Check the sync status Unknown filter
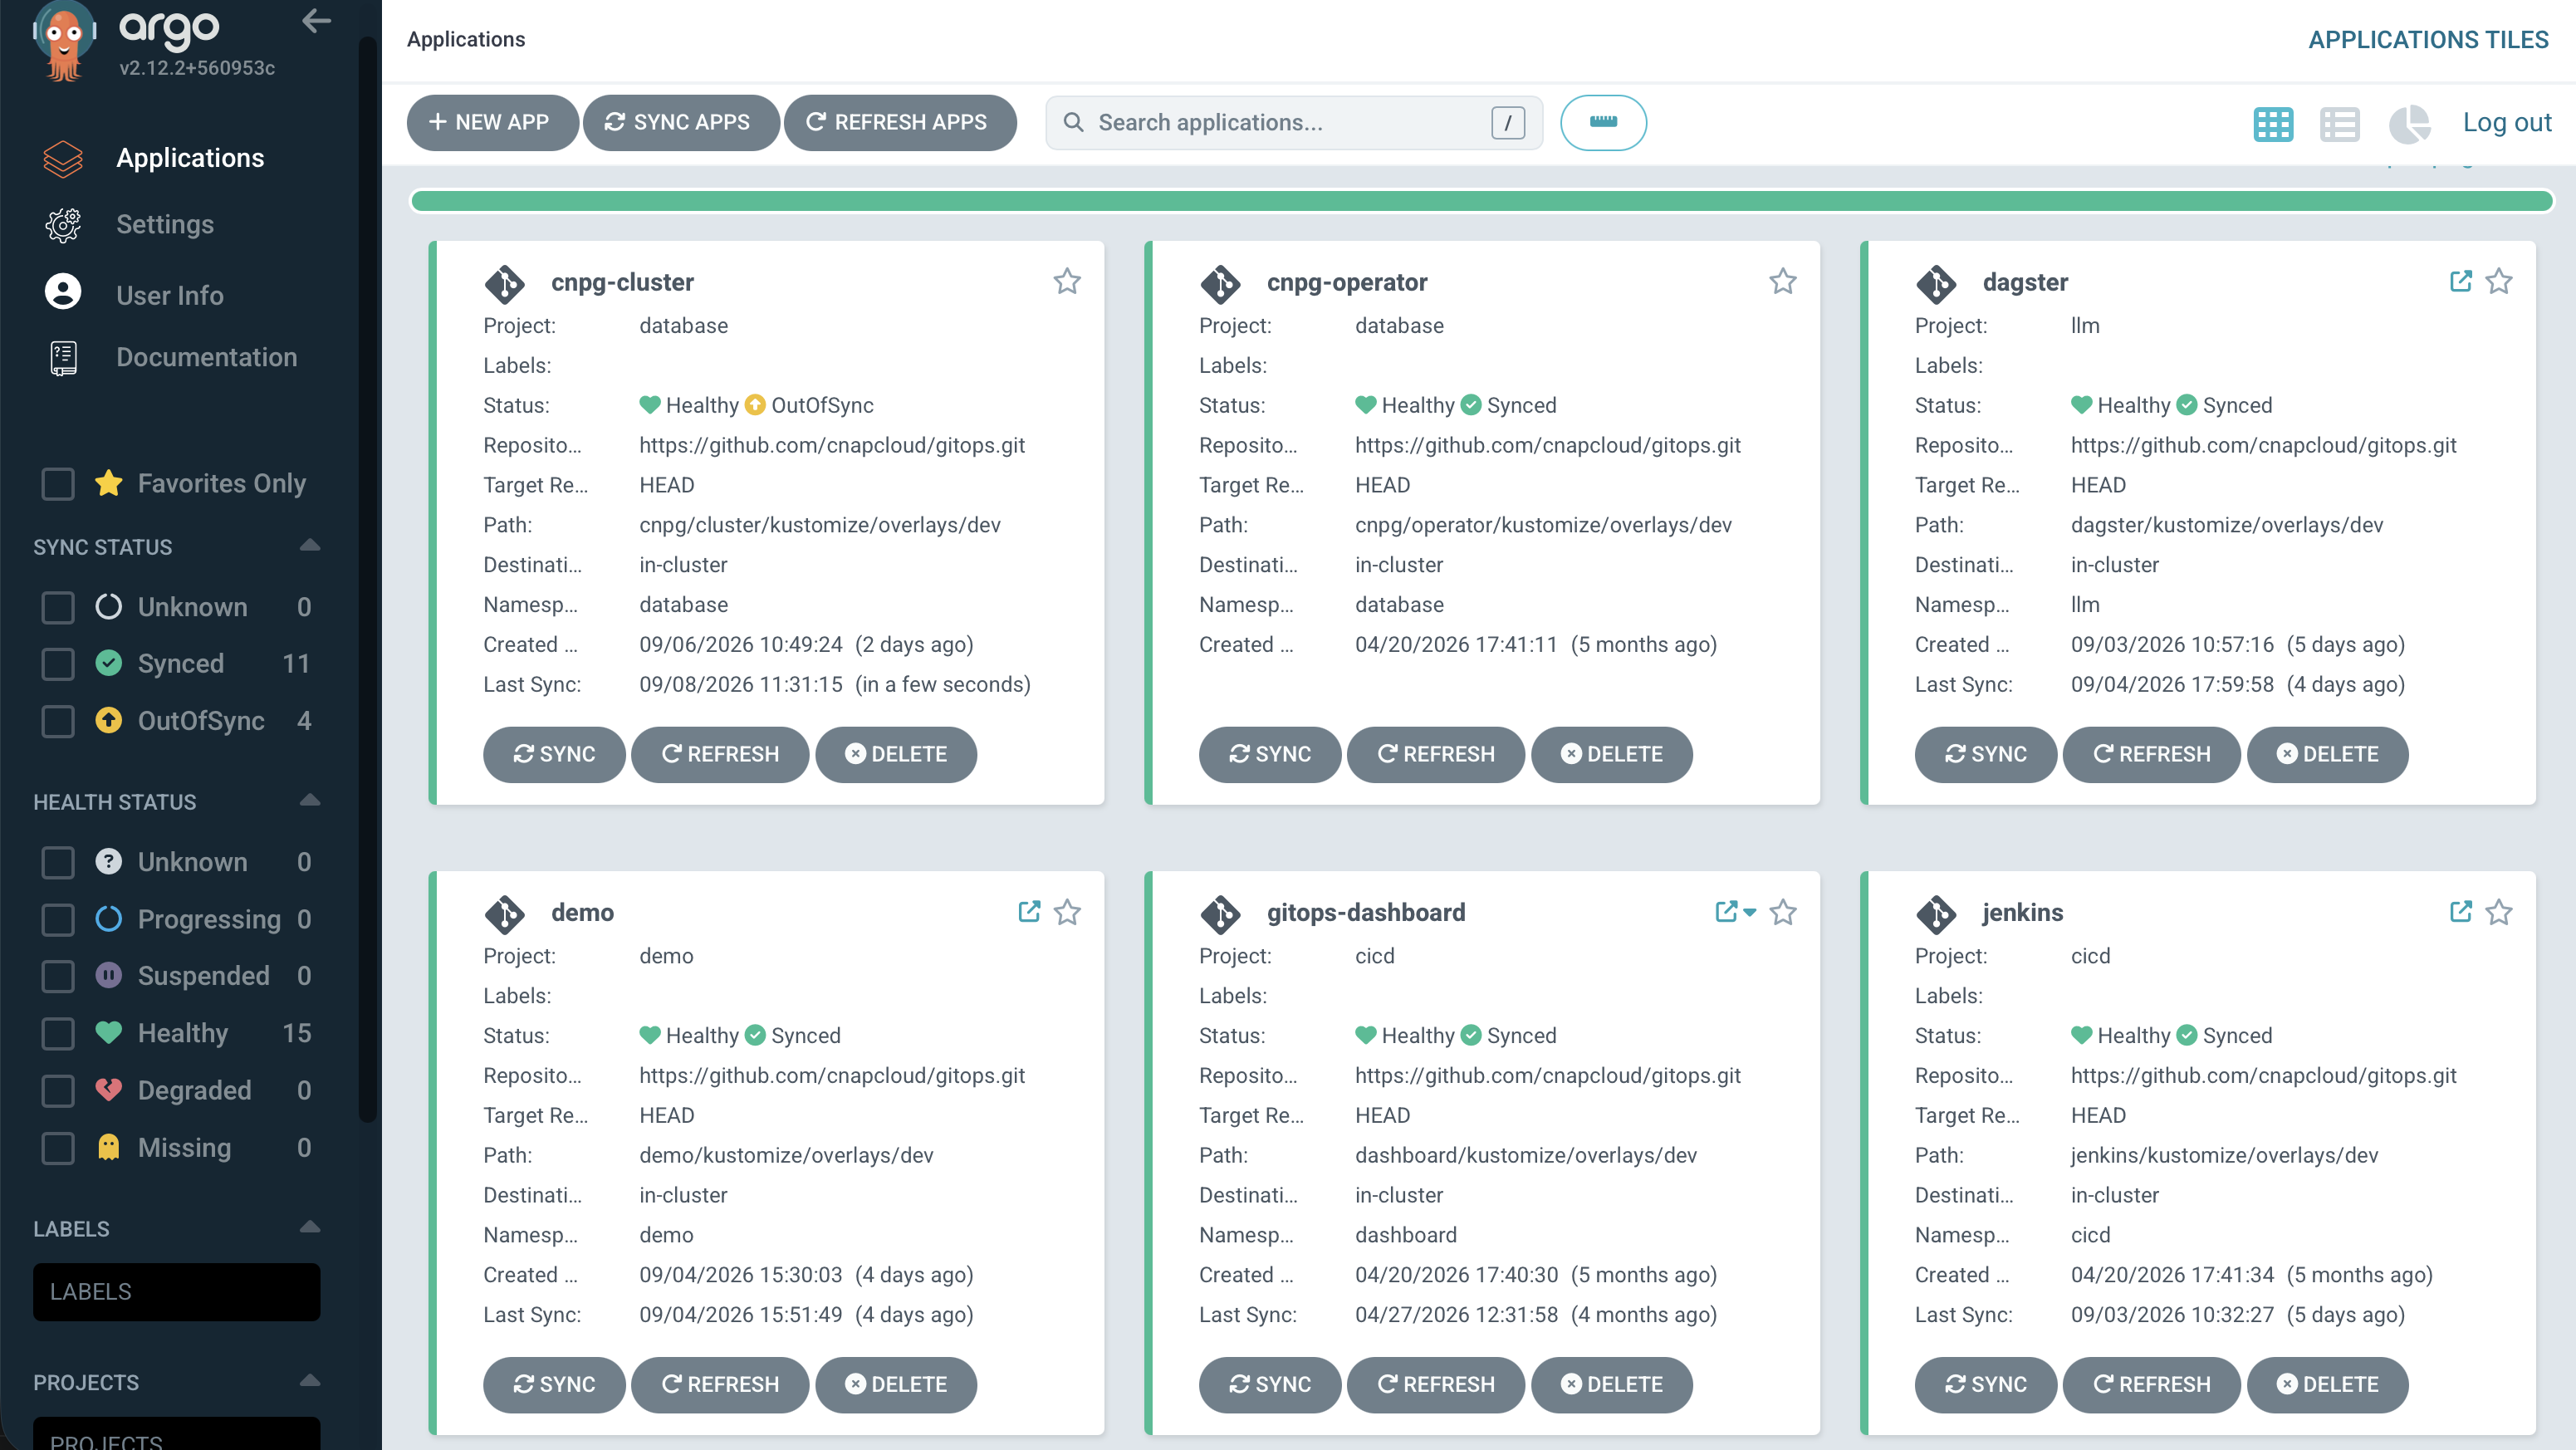This screenshot has width=2576, height=1450. (58, 607)
